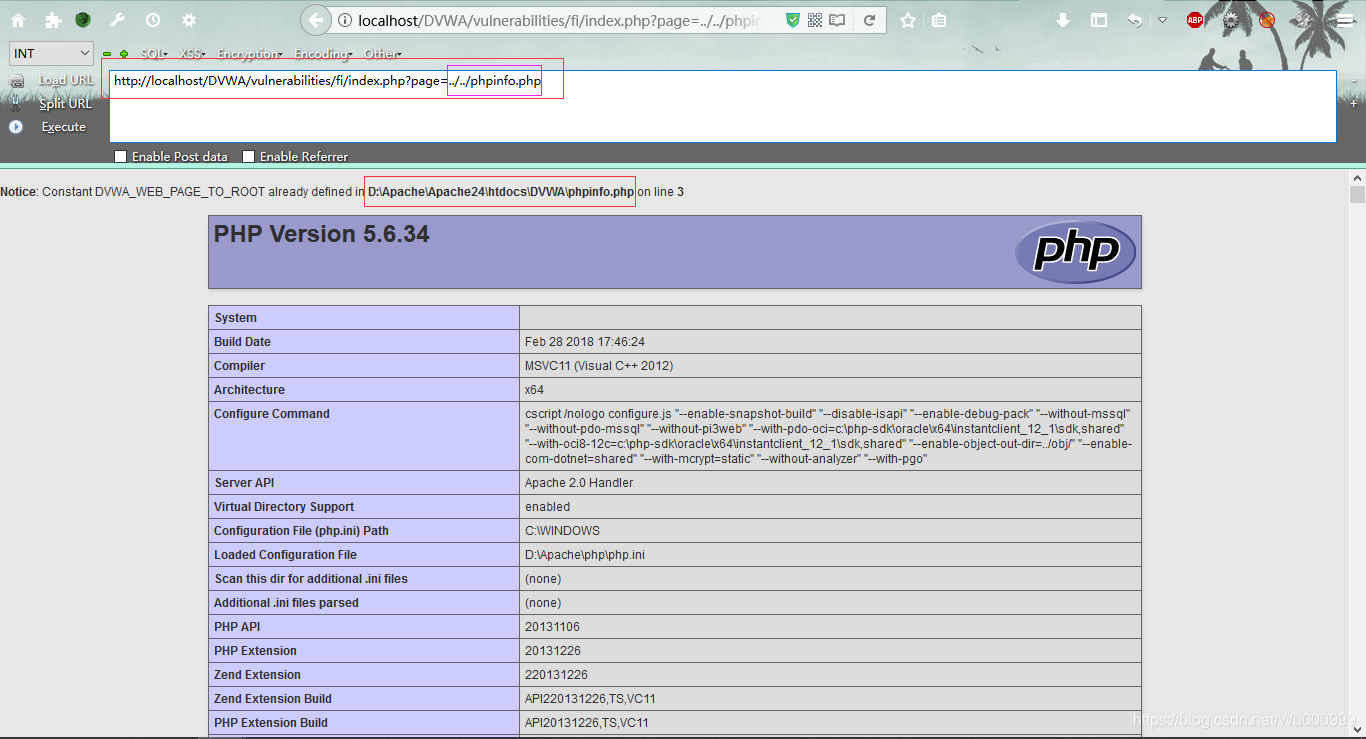Click the green minus HackBar icon
The height and width of the screenshot is (739, 1366).
[107, 54]
